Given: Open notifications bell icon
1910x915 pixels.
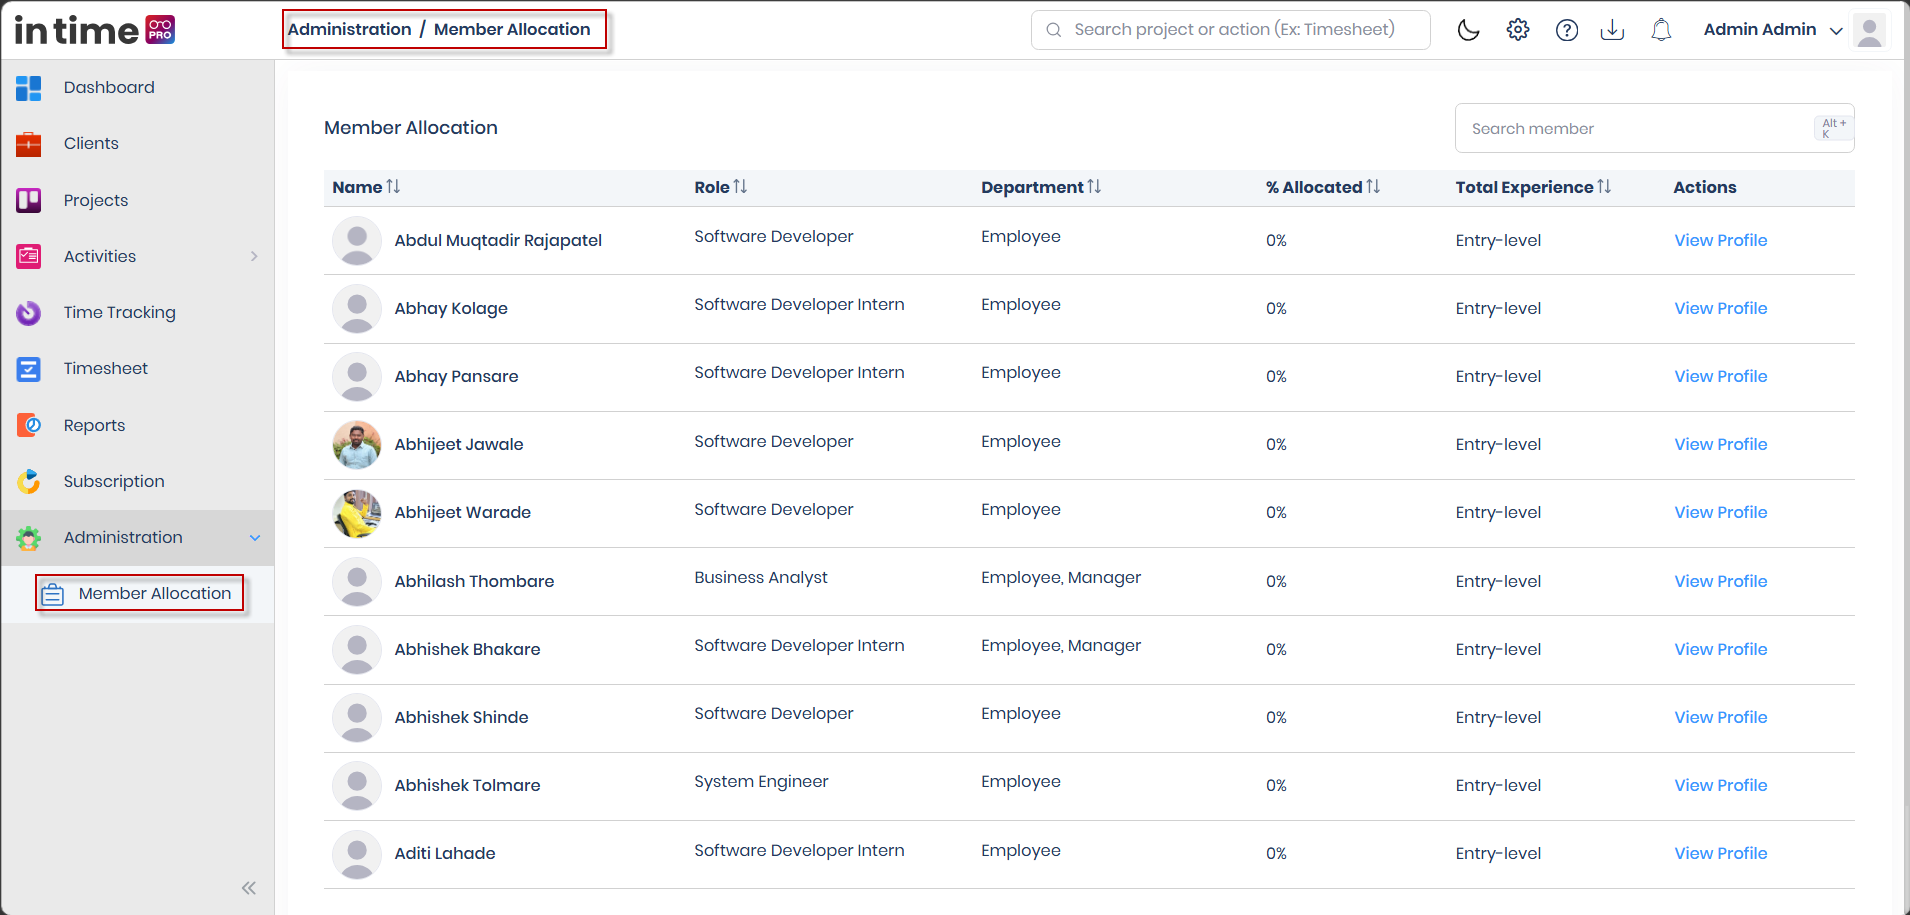Looking at the screenshot, I should [1661, 30].
